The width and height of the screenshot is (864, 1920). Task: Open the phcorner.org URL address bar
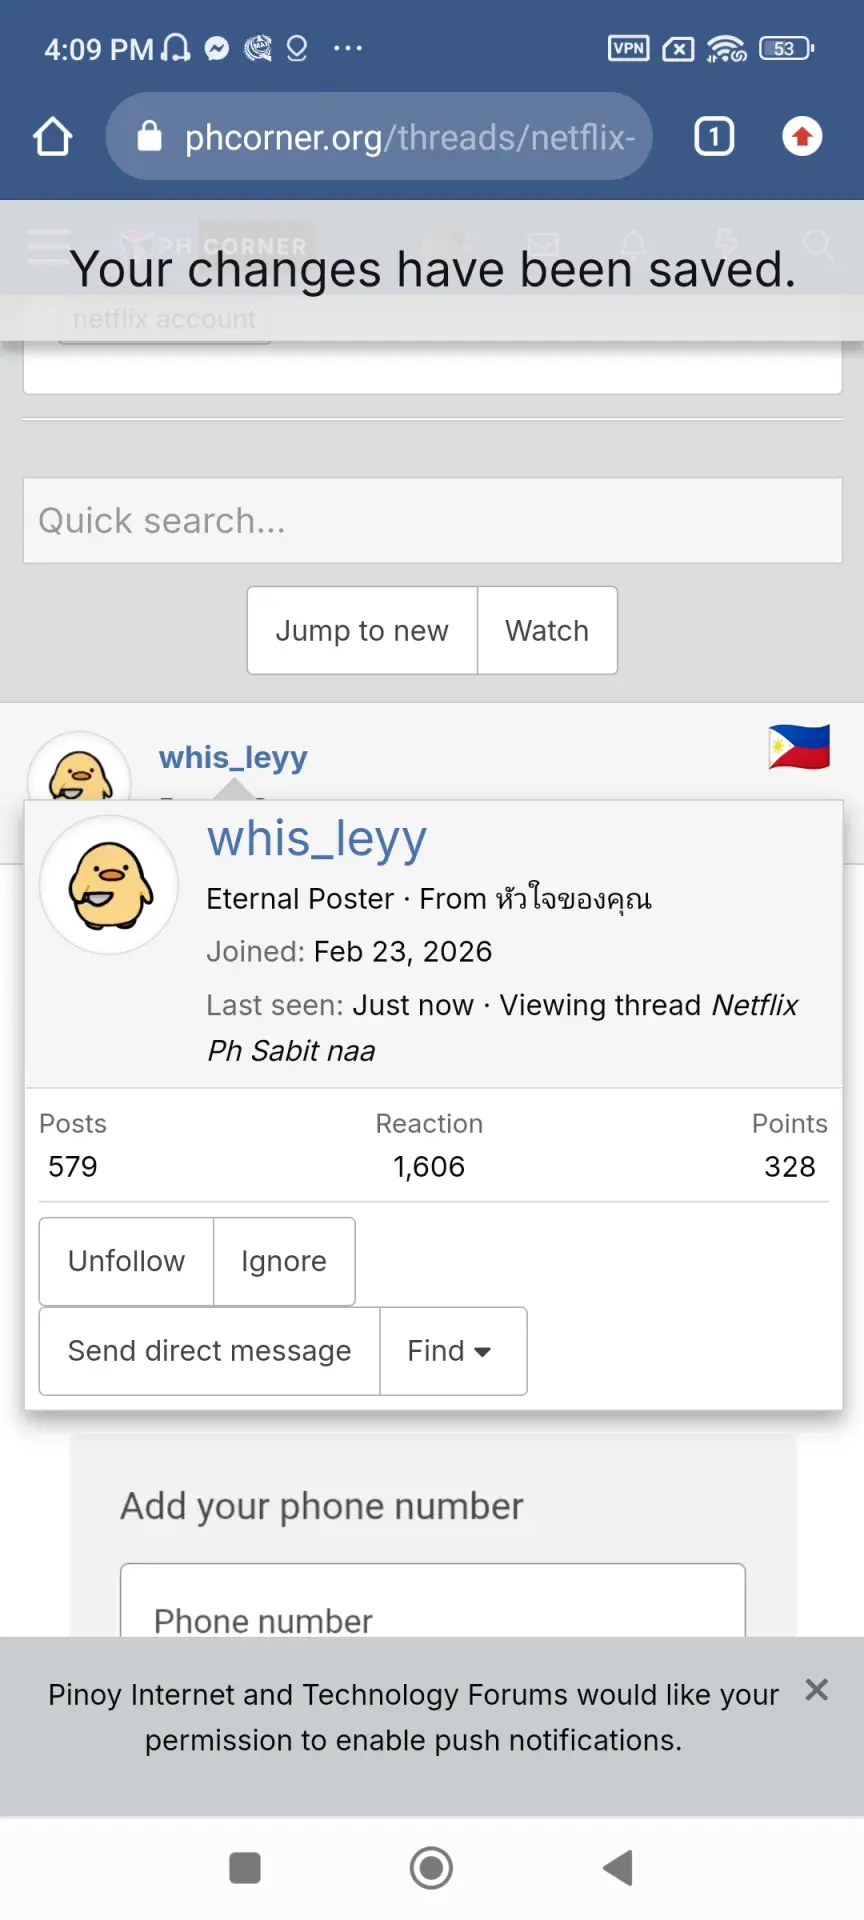(x=379, y=137)
